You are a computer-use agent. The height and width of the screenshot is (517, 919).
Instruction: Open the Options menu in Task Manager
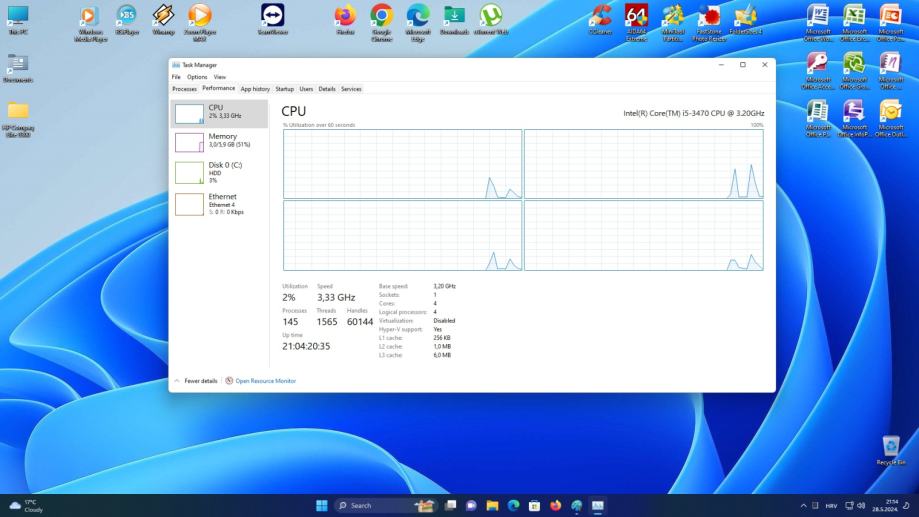coord(197,77)
